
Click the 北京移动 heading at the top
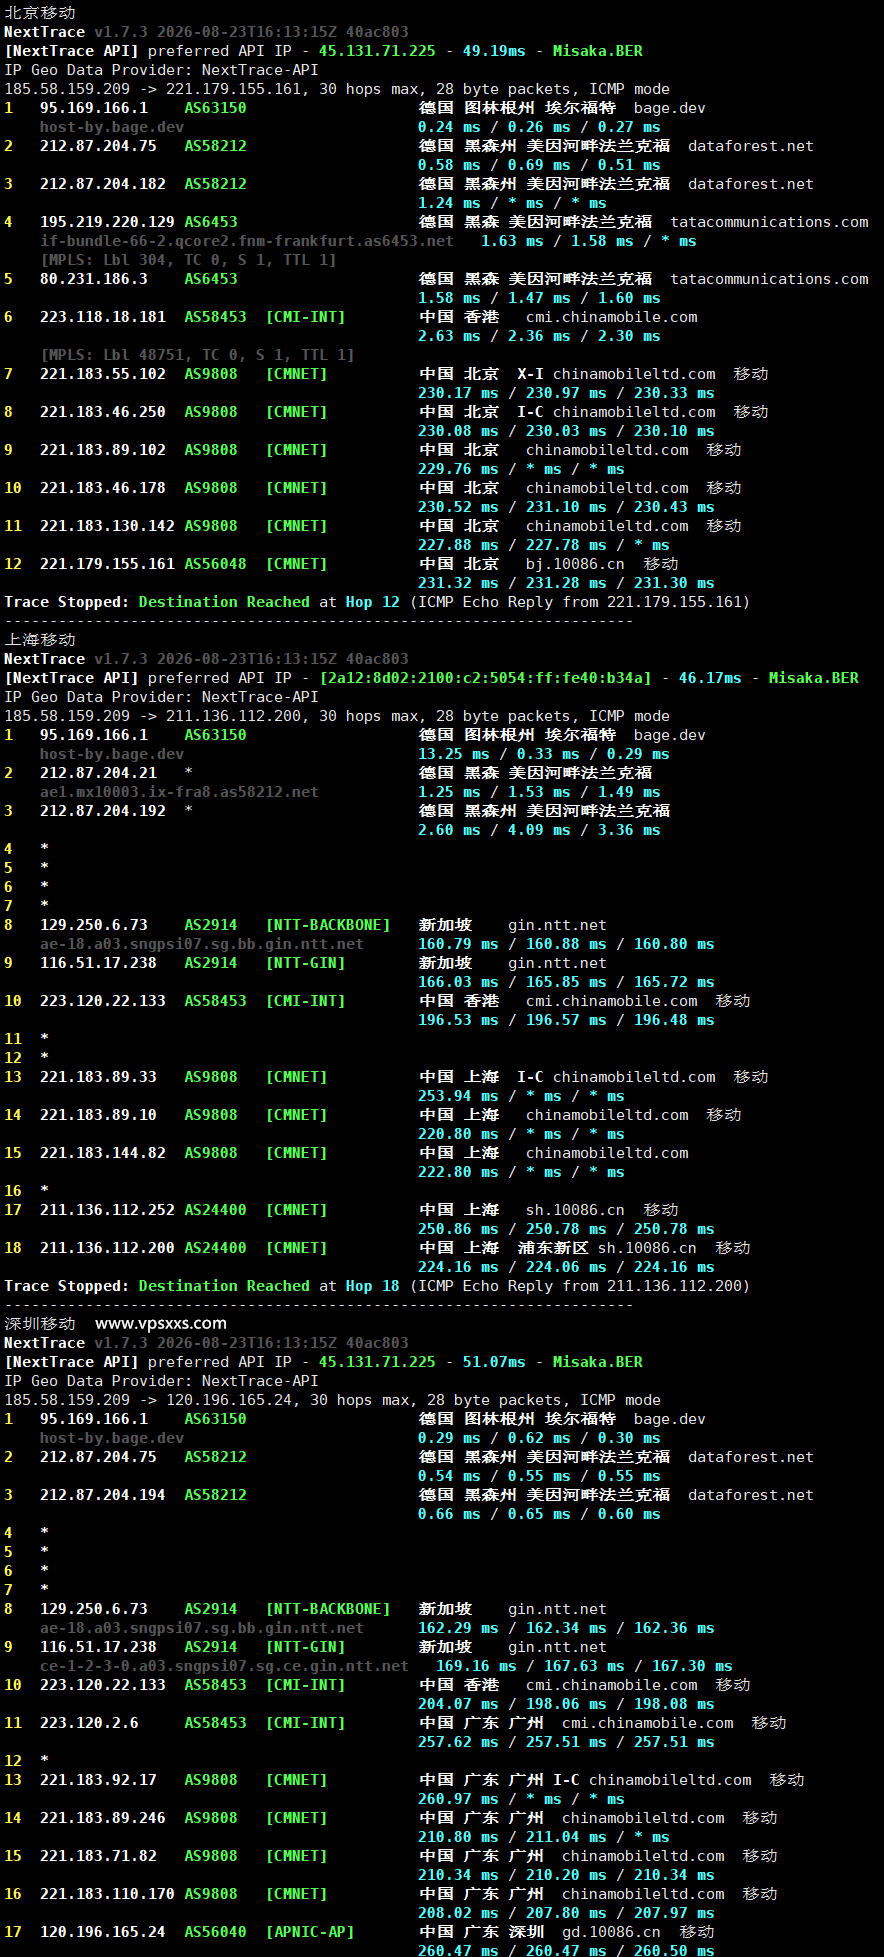40,13
